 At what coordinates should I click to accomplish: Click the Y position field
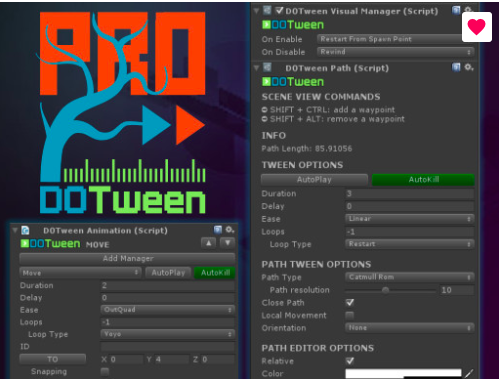pyautogui.click(x=171, y=359)
